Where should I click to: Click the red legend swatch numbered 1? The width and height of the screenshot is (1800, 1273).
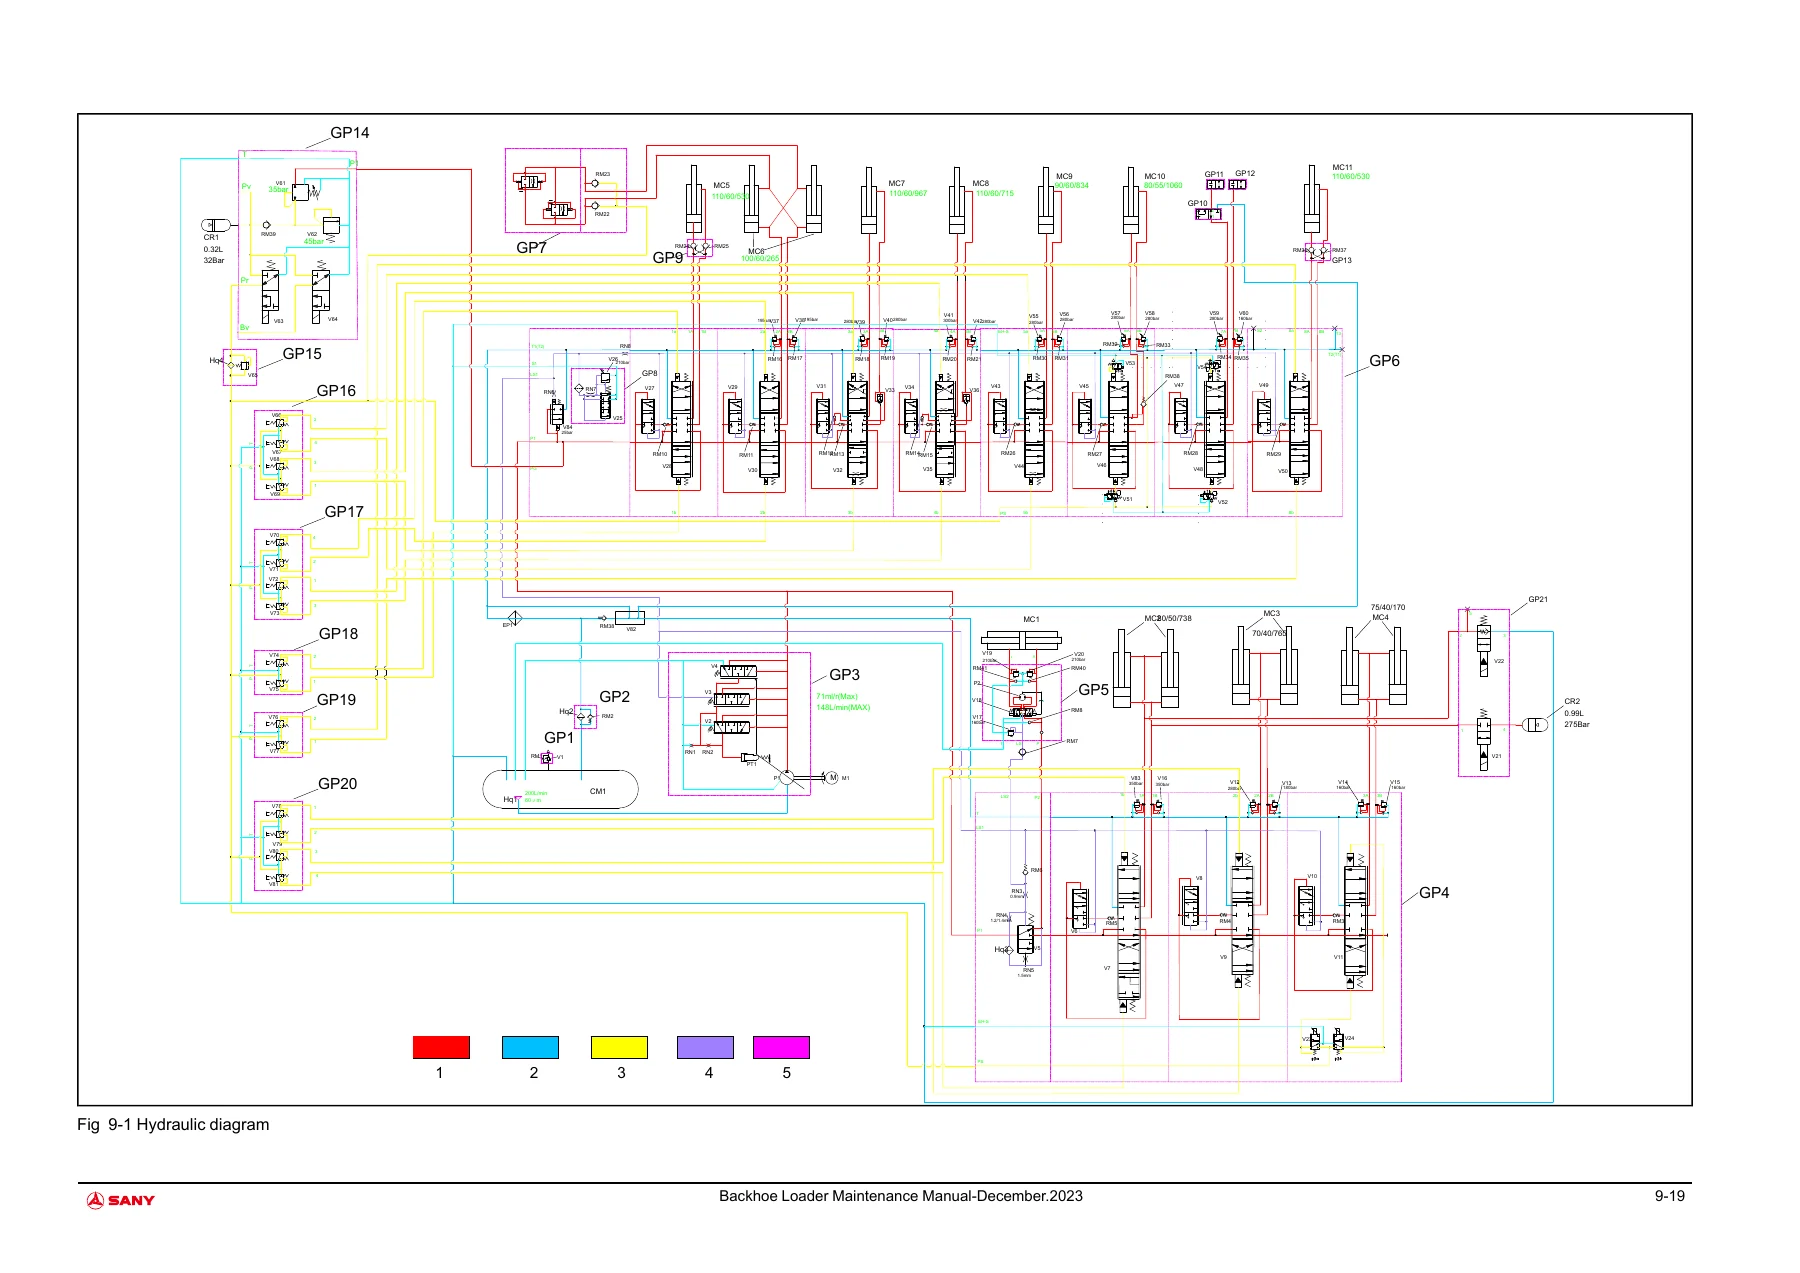tap(441, 1047)
